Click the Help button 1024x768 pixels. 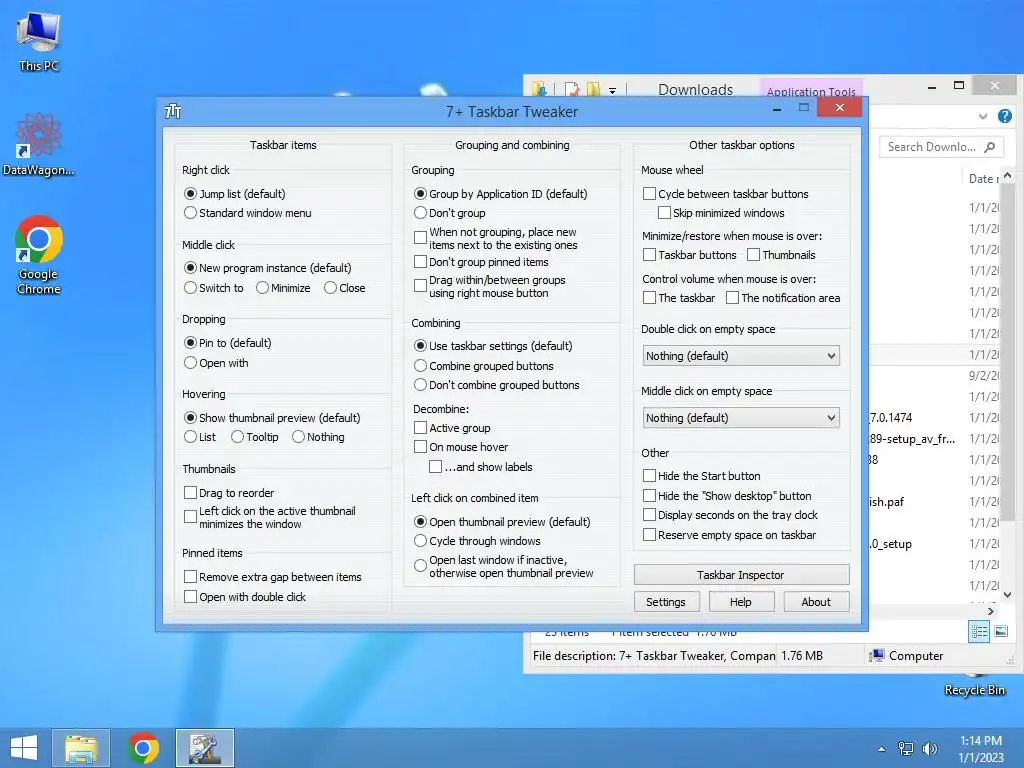(x=741, y=601)
